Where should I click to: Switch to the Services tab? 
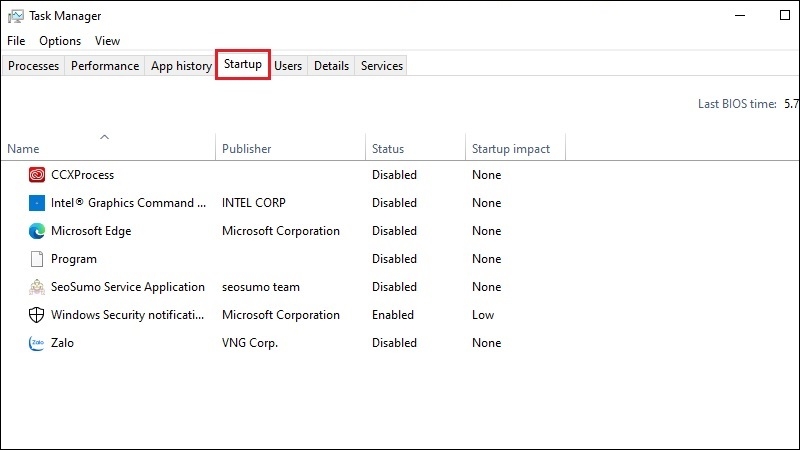(382, 66)
